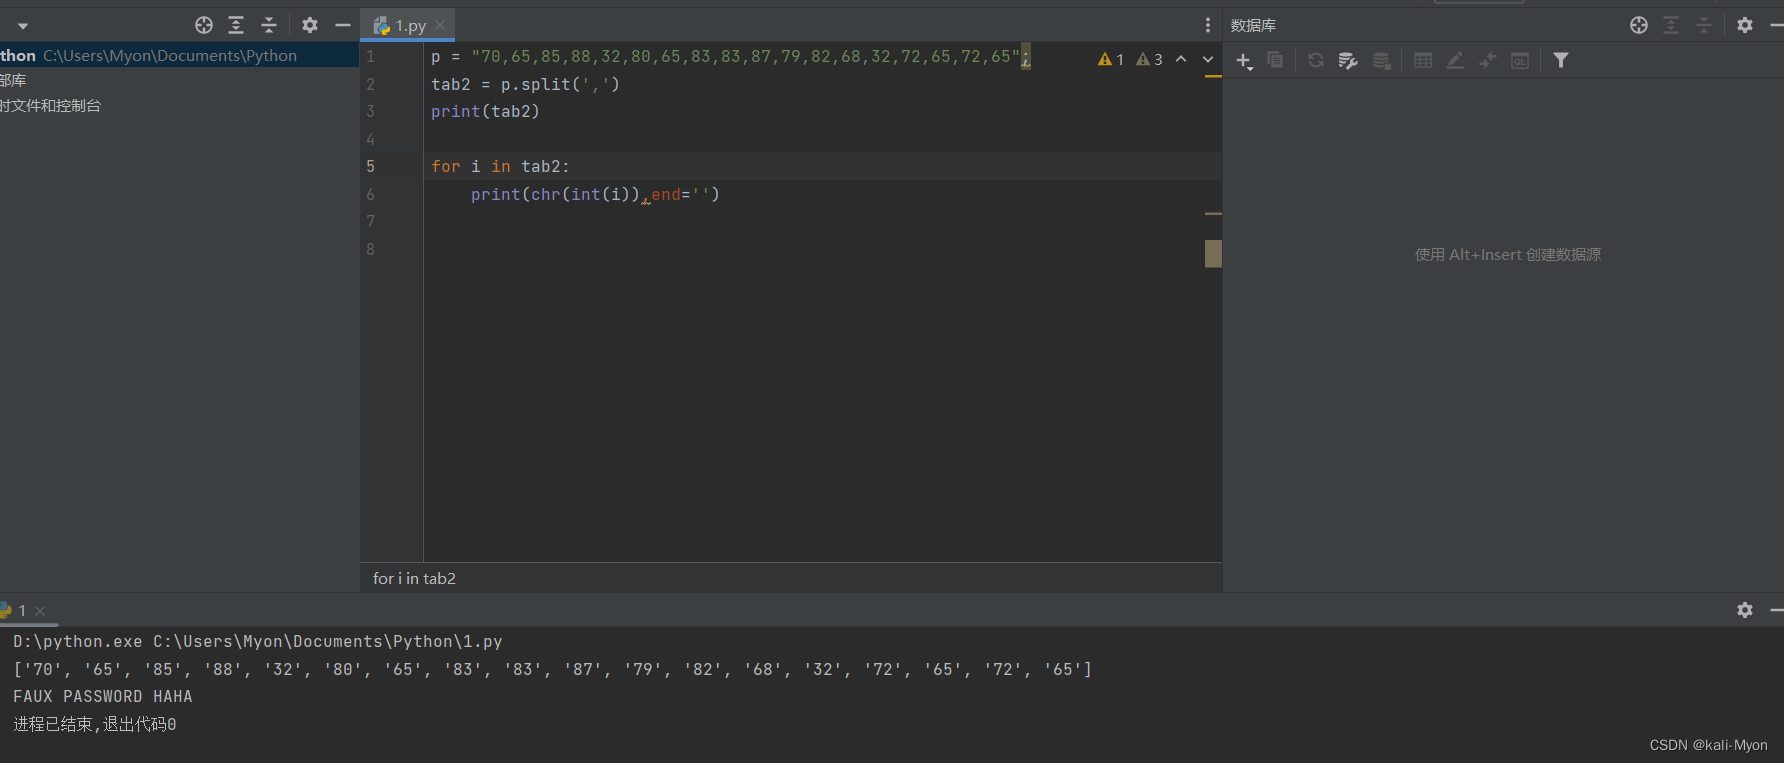Expand all in database panel
The height and width of the screenshot is (763, 1784).
tap(1671, 25)
